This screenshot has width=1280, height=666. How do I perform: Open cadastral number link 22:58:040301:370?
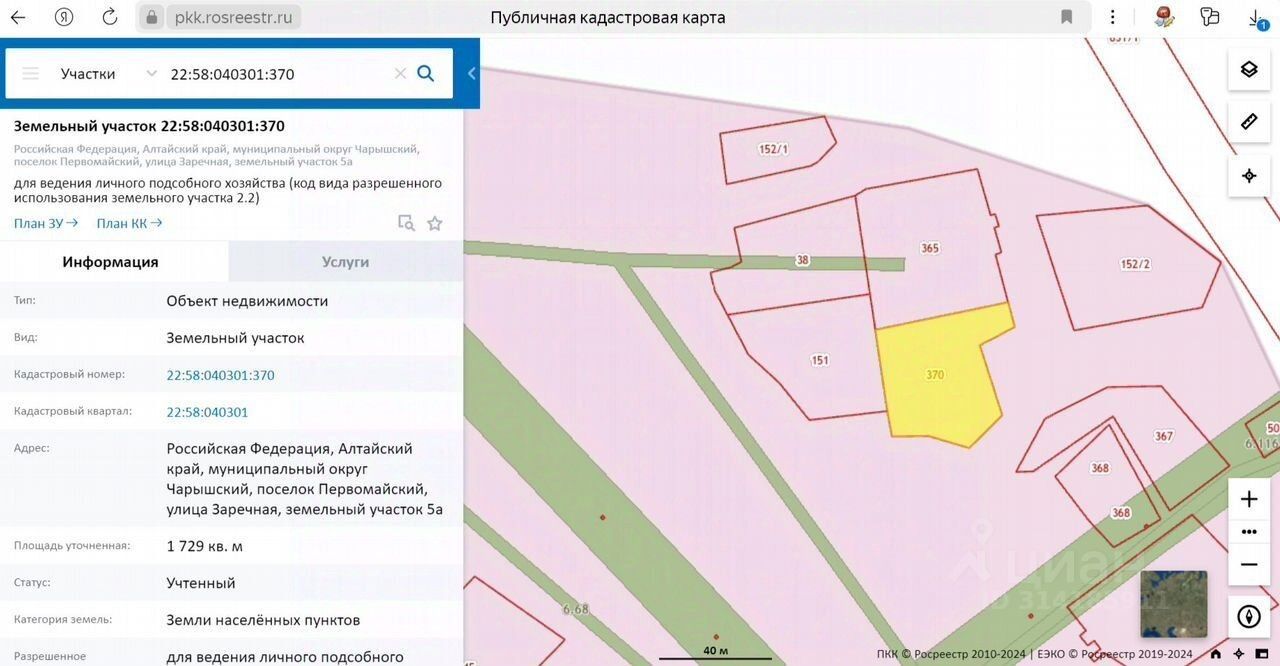click(x=220, y=375)
